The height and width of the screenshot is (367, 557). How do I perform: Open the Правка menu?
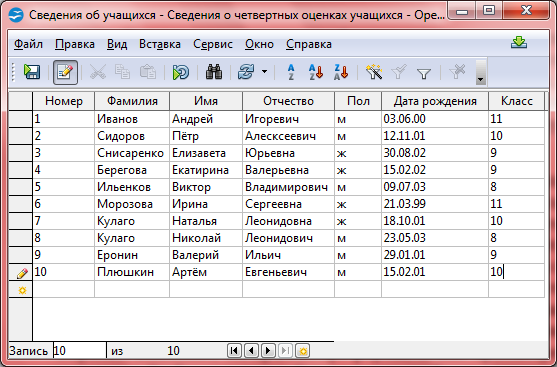coord(75,44)
